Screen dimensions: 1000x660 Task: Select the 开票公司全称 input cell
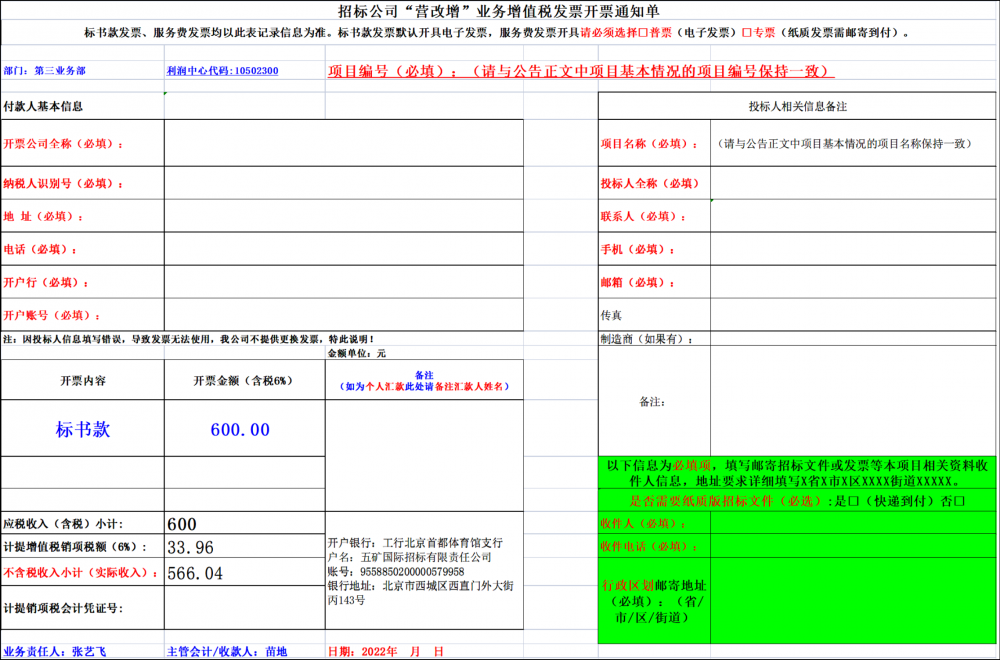[343, 143]
